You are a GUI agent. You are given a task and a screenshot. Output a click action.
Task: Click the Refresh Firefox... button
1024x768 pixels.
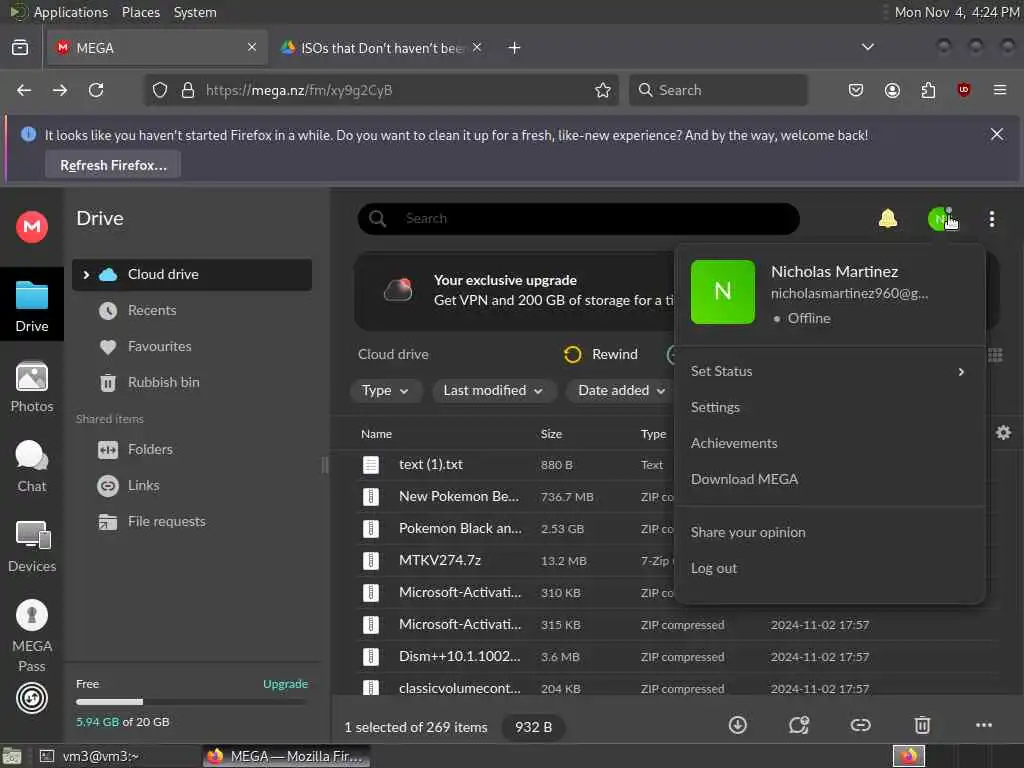click(x=113, y=165)
